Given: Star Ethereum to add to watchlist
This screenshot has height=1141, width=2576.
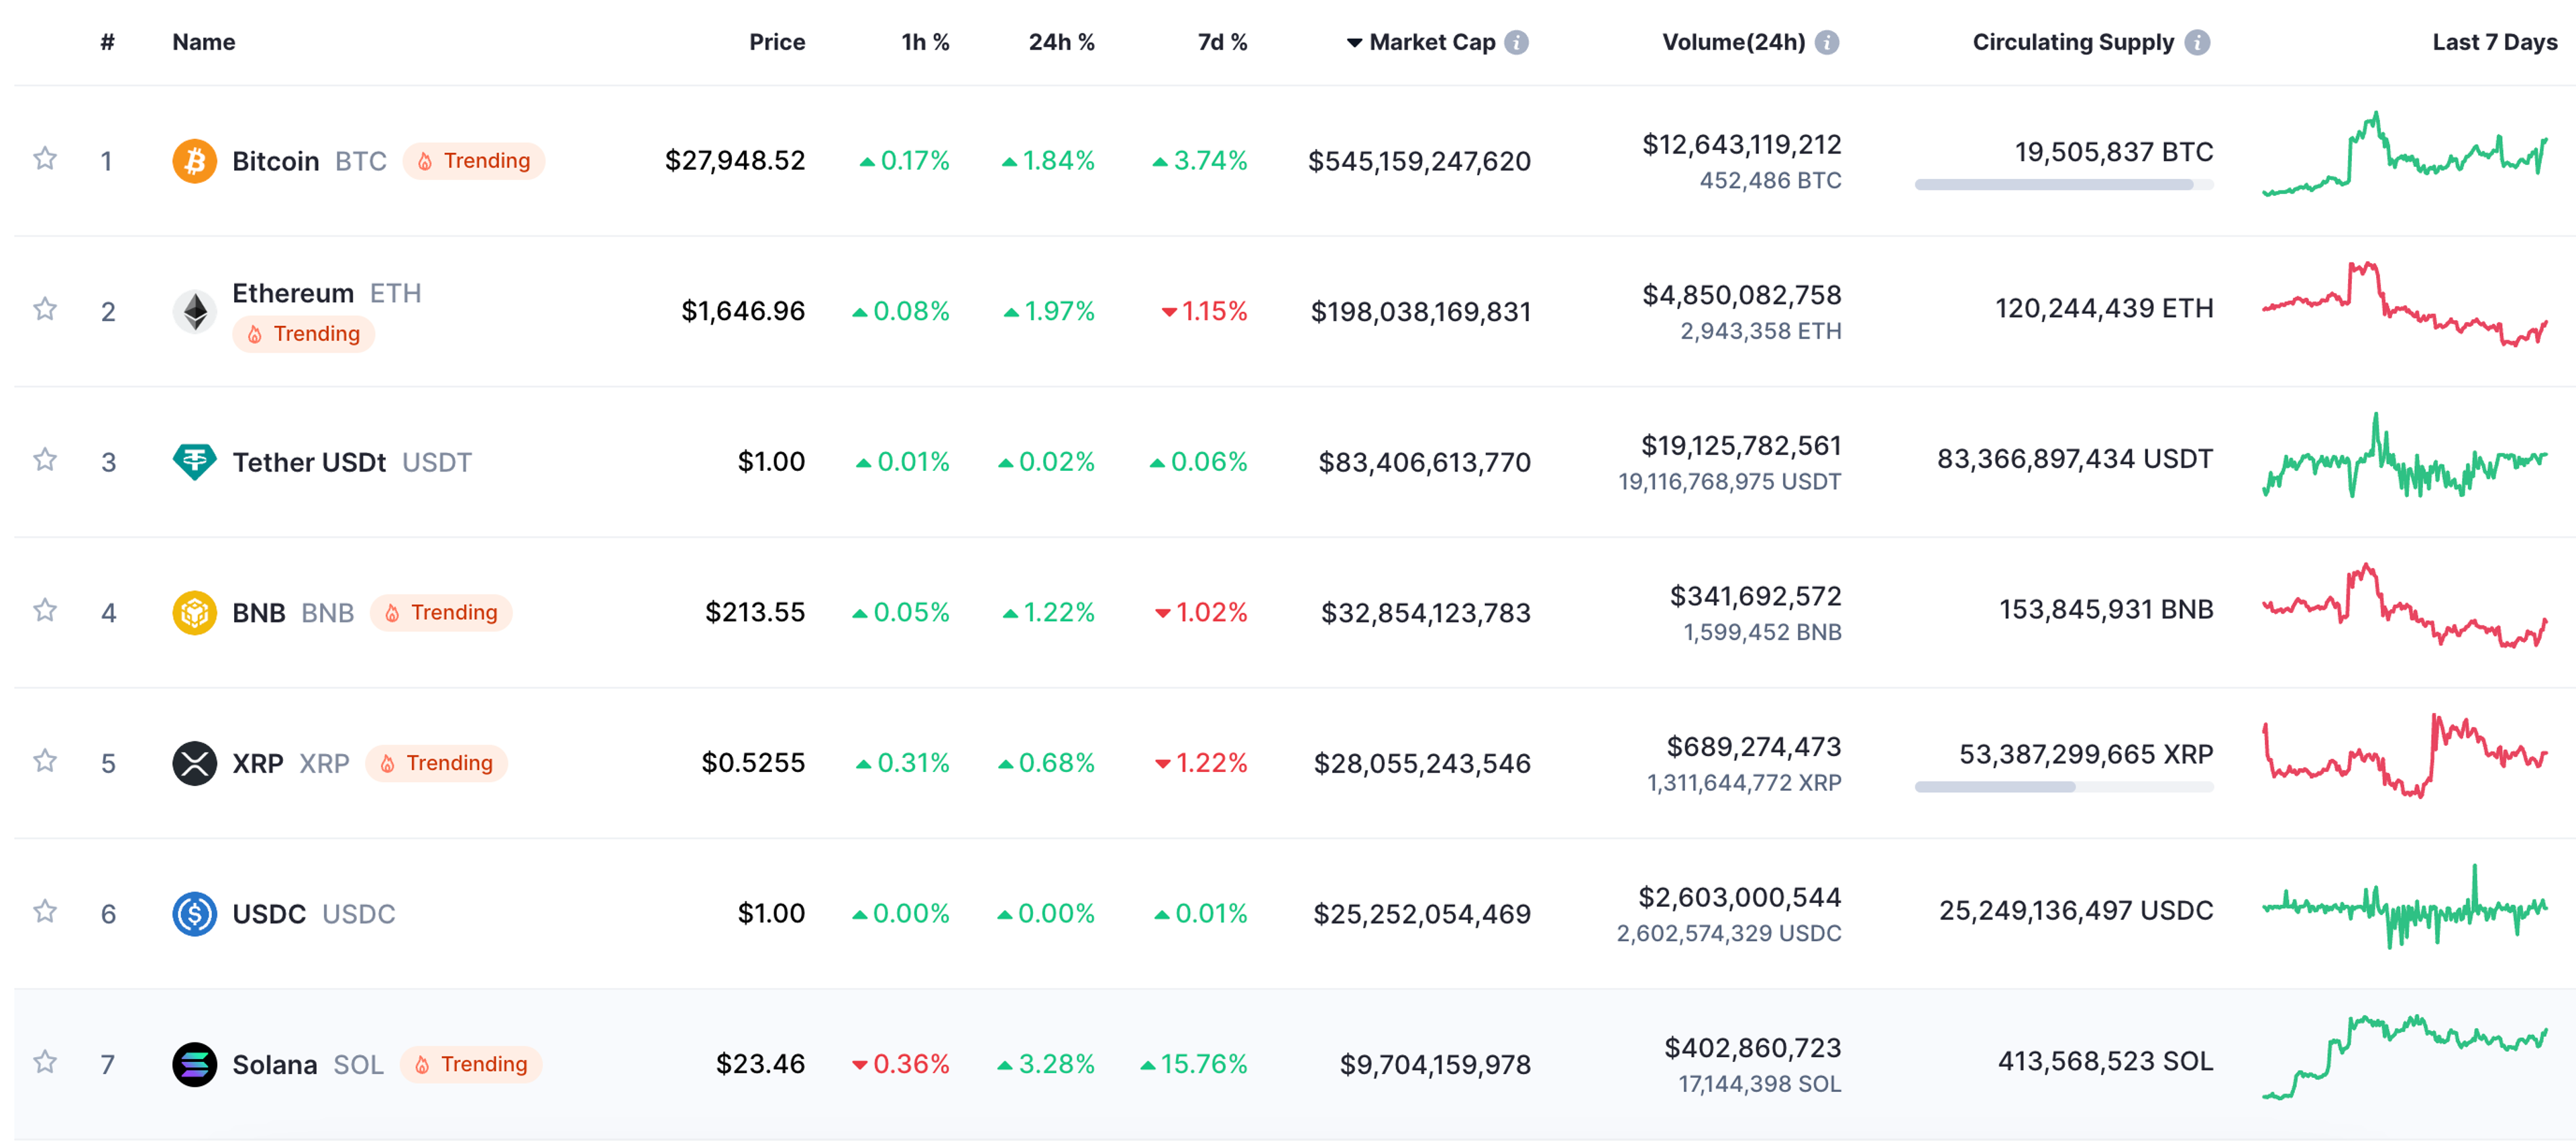Looking at the screenshot, I should [45, 309].
